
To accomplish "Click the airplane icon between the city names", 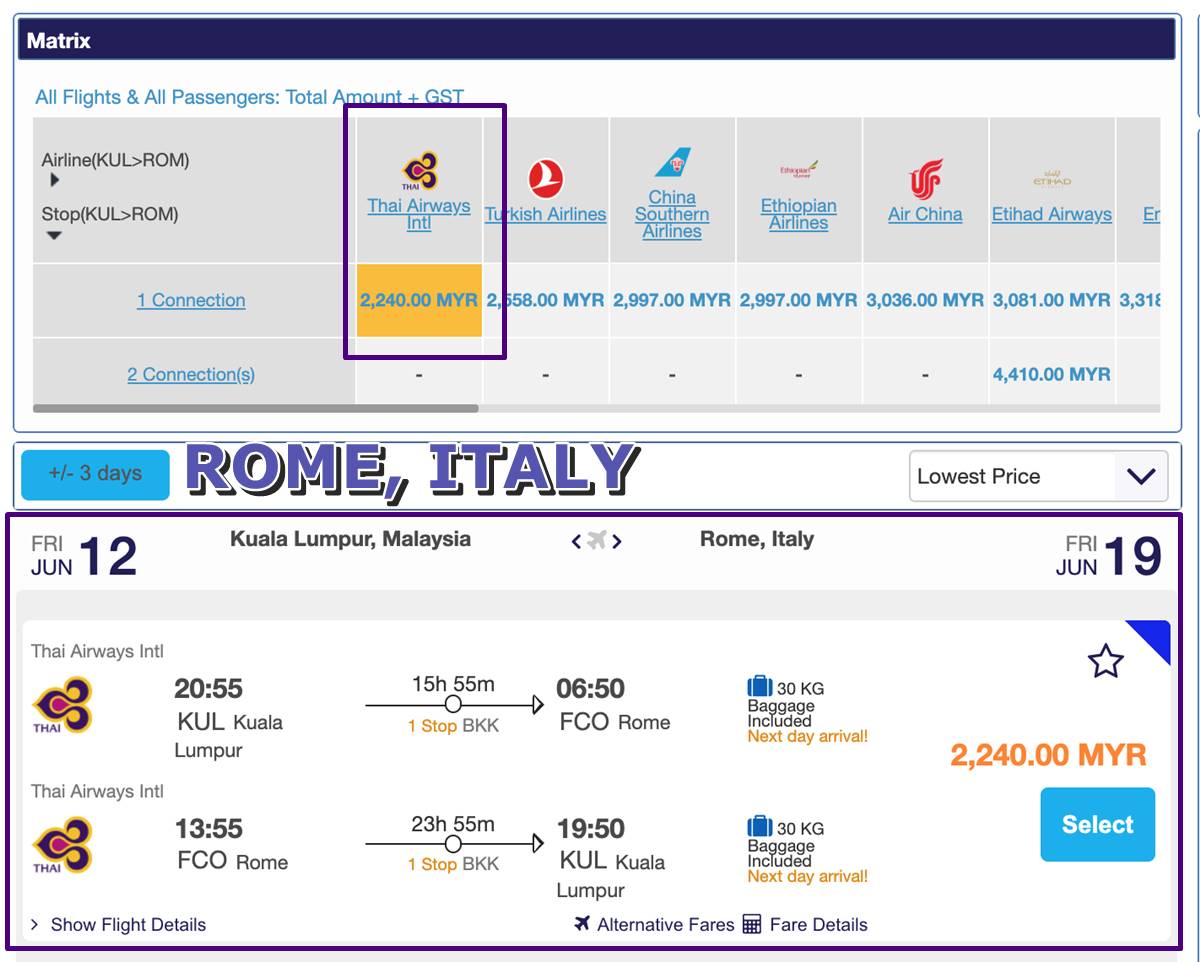I will click(597, 541).
